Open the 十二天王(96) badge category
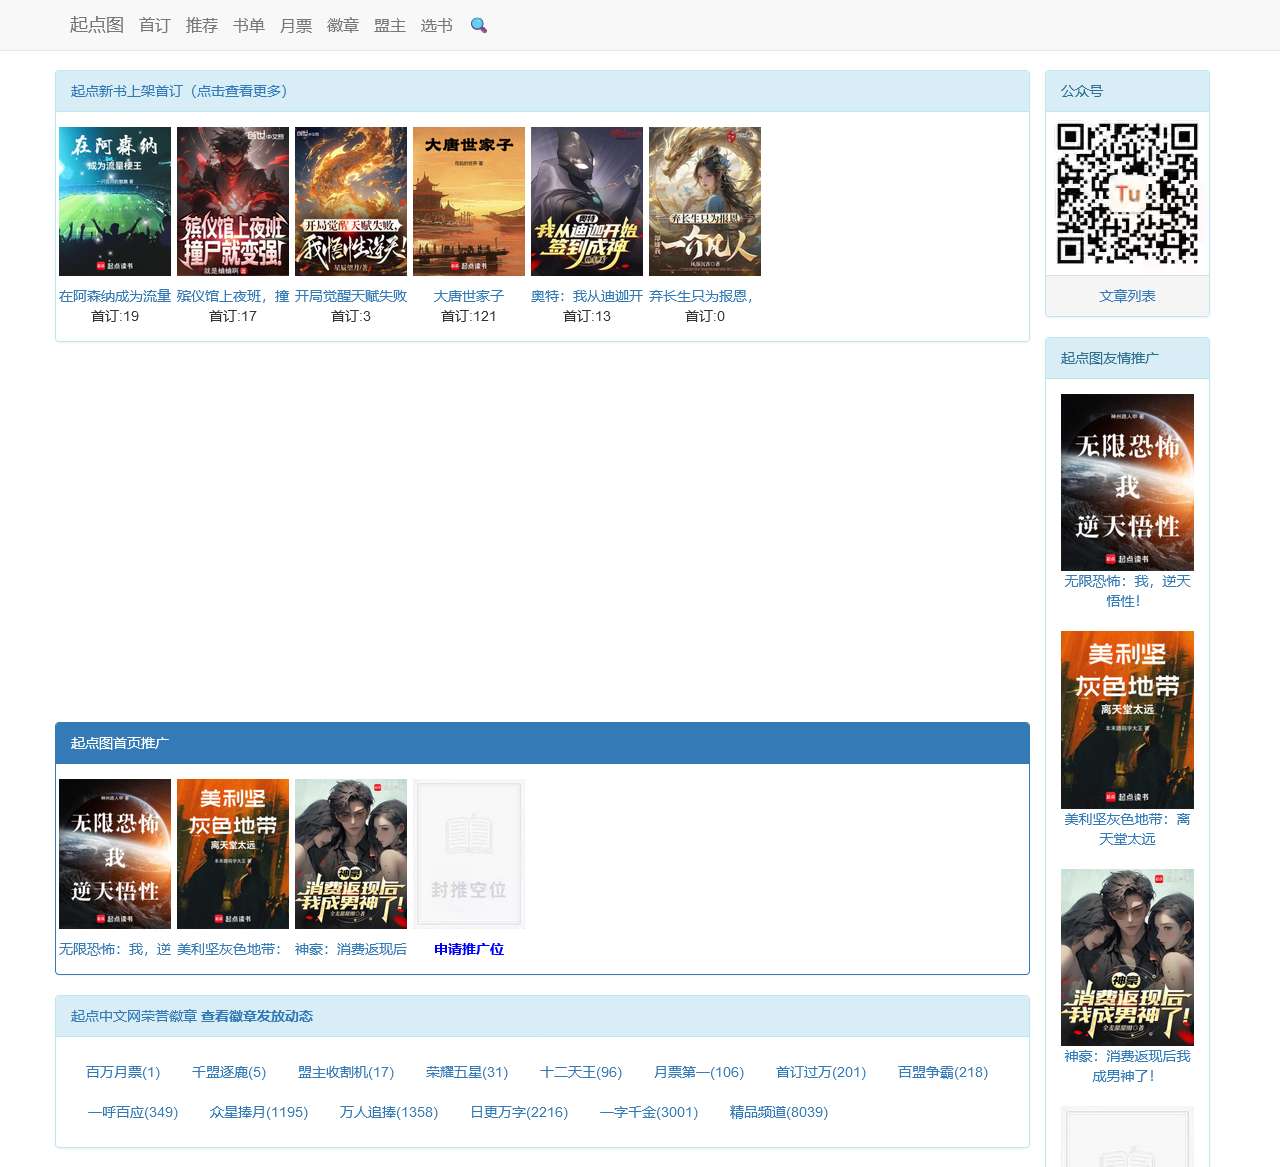Viewport: 1280px width, 1167px height. click(x=581, y=1072)
